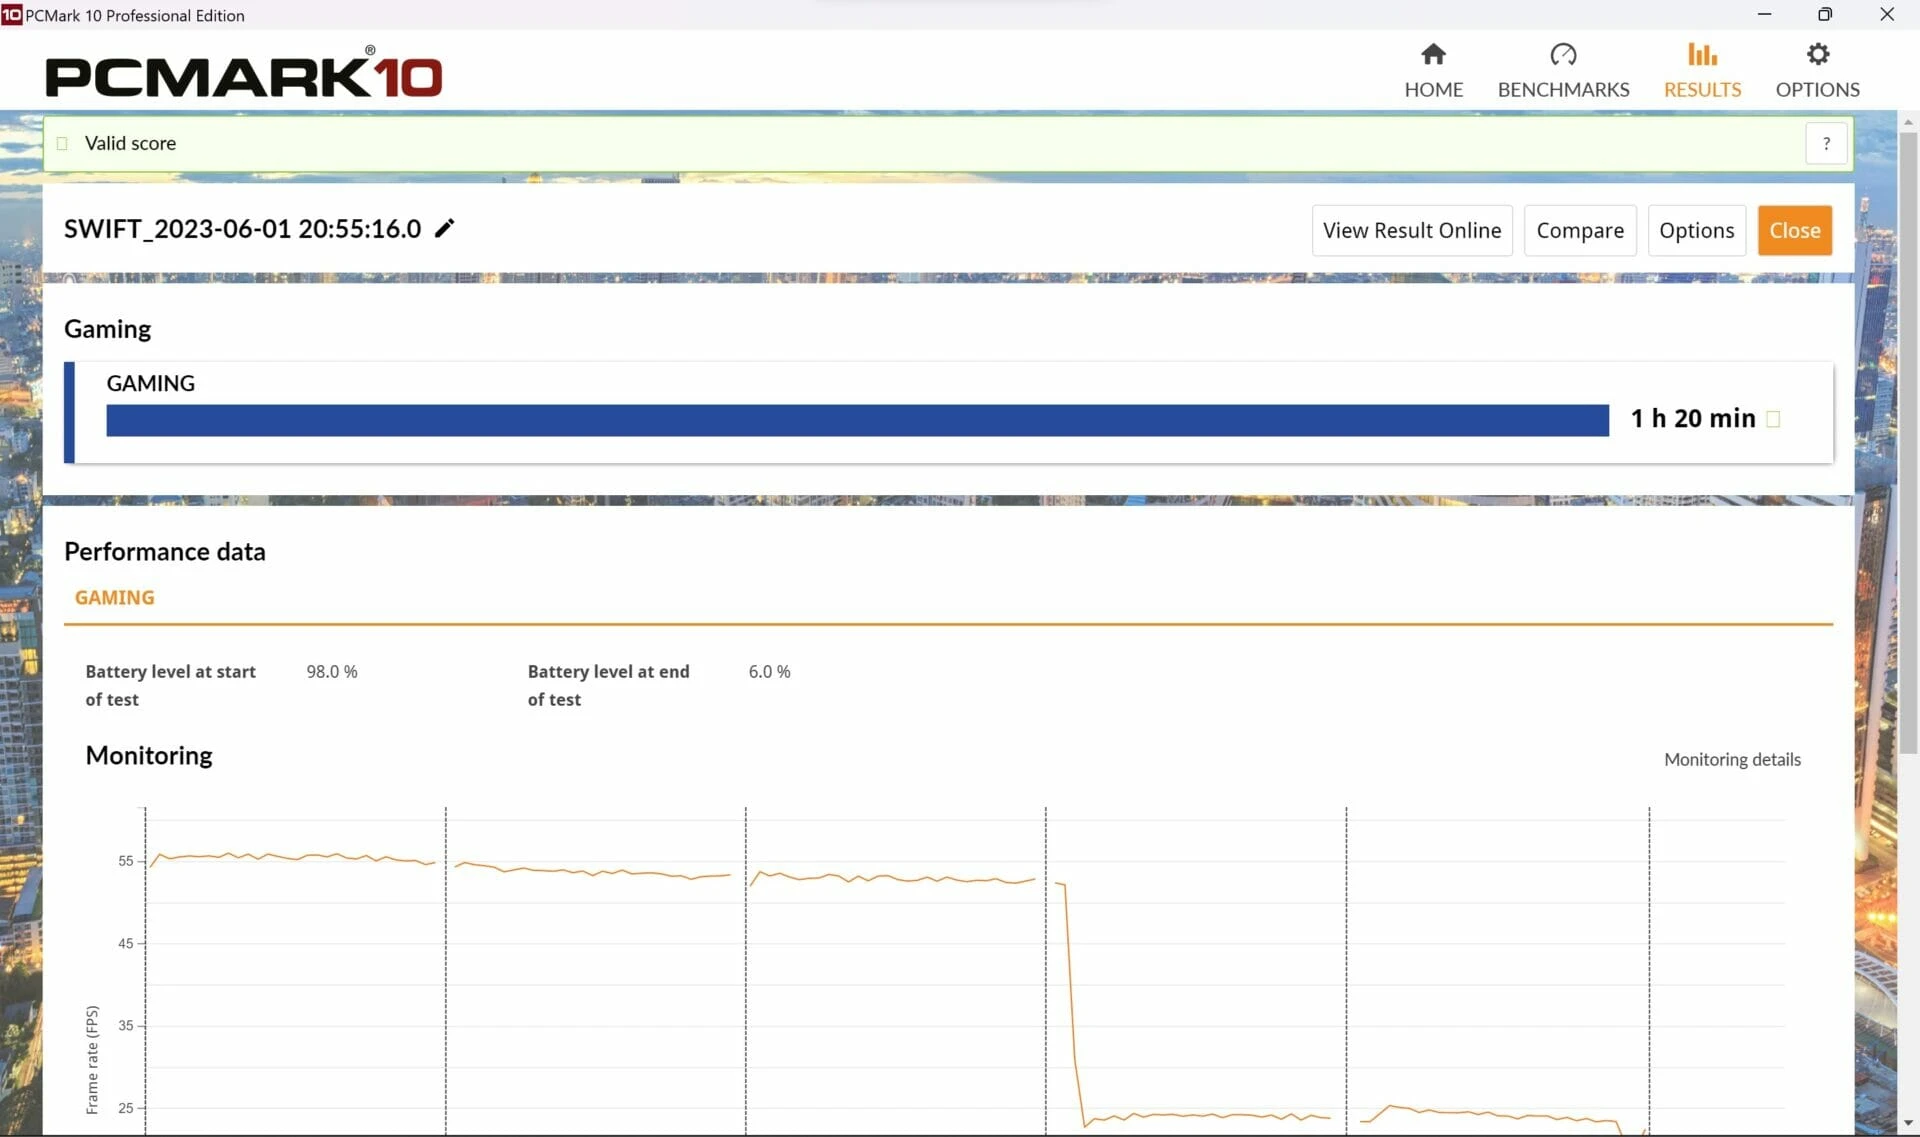The width and height of the screenshot is (1920, 1137).
Task: Select the GAMING performance data tab
Action: pyautogui.click(x=114, y=597)
